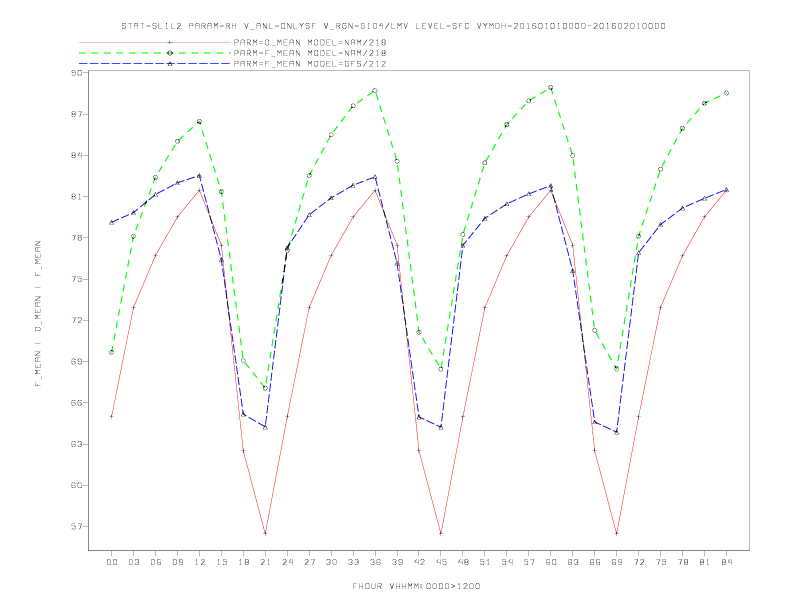Viewport: 792px width, 612px height.
Task: Click x-axis tick label 33
Action: click(353, 562)
